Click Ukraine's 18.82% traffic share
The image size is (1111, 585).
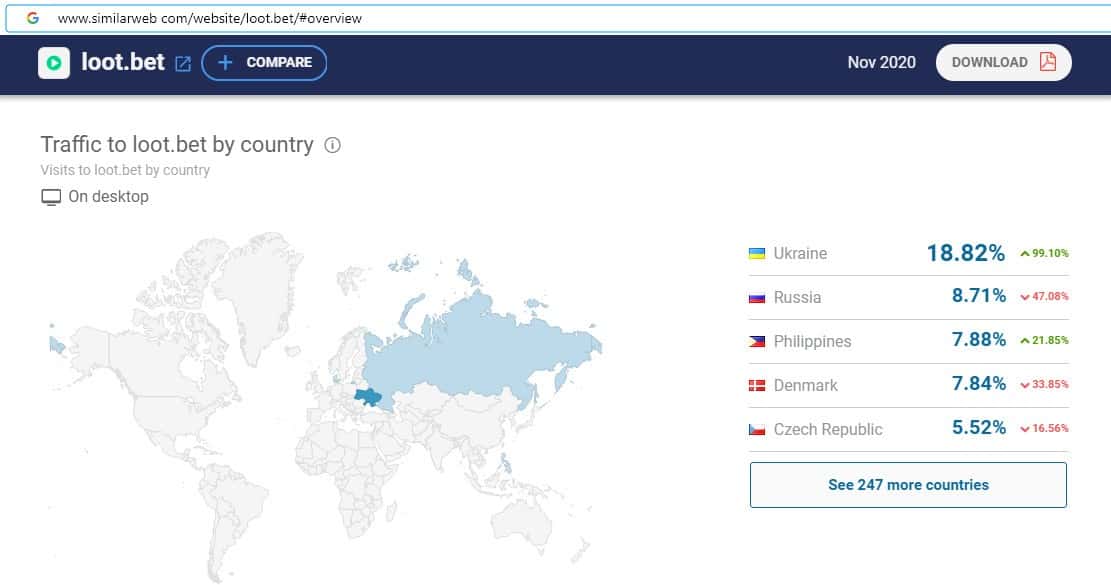(966, 253)
